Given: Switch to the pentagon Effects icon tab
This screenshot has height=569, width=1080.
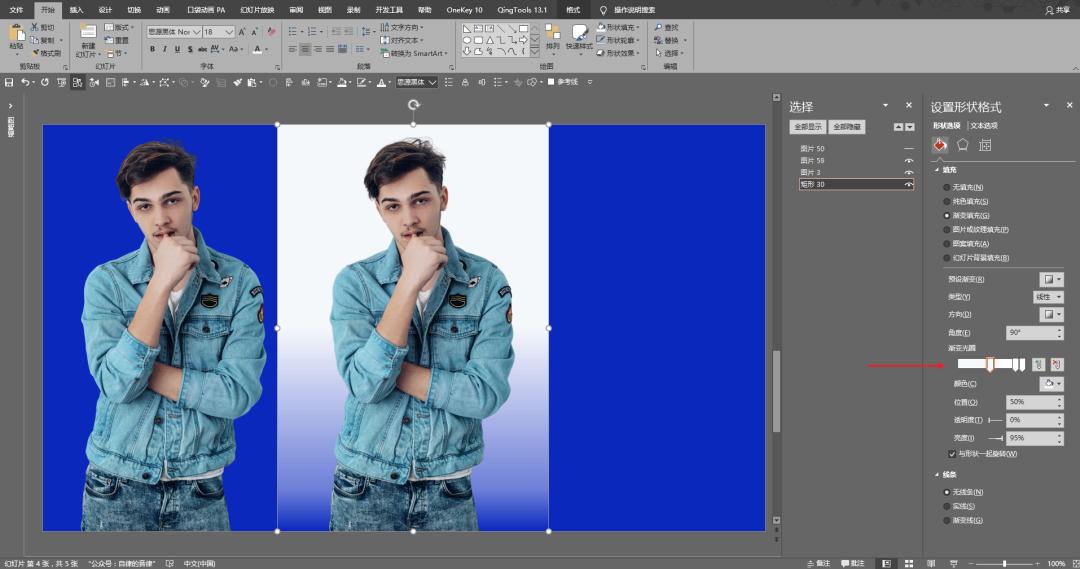Looking at the screenshot, I should point(962,145).
